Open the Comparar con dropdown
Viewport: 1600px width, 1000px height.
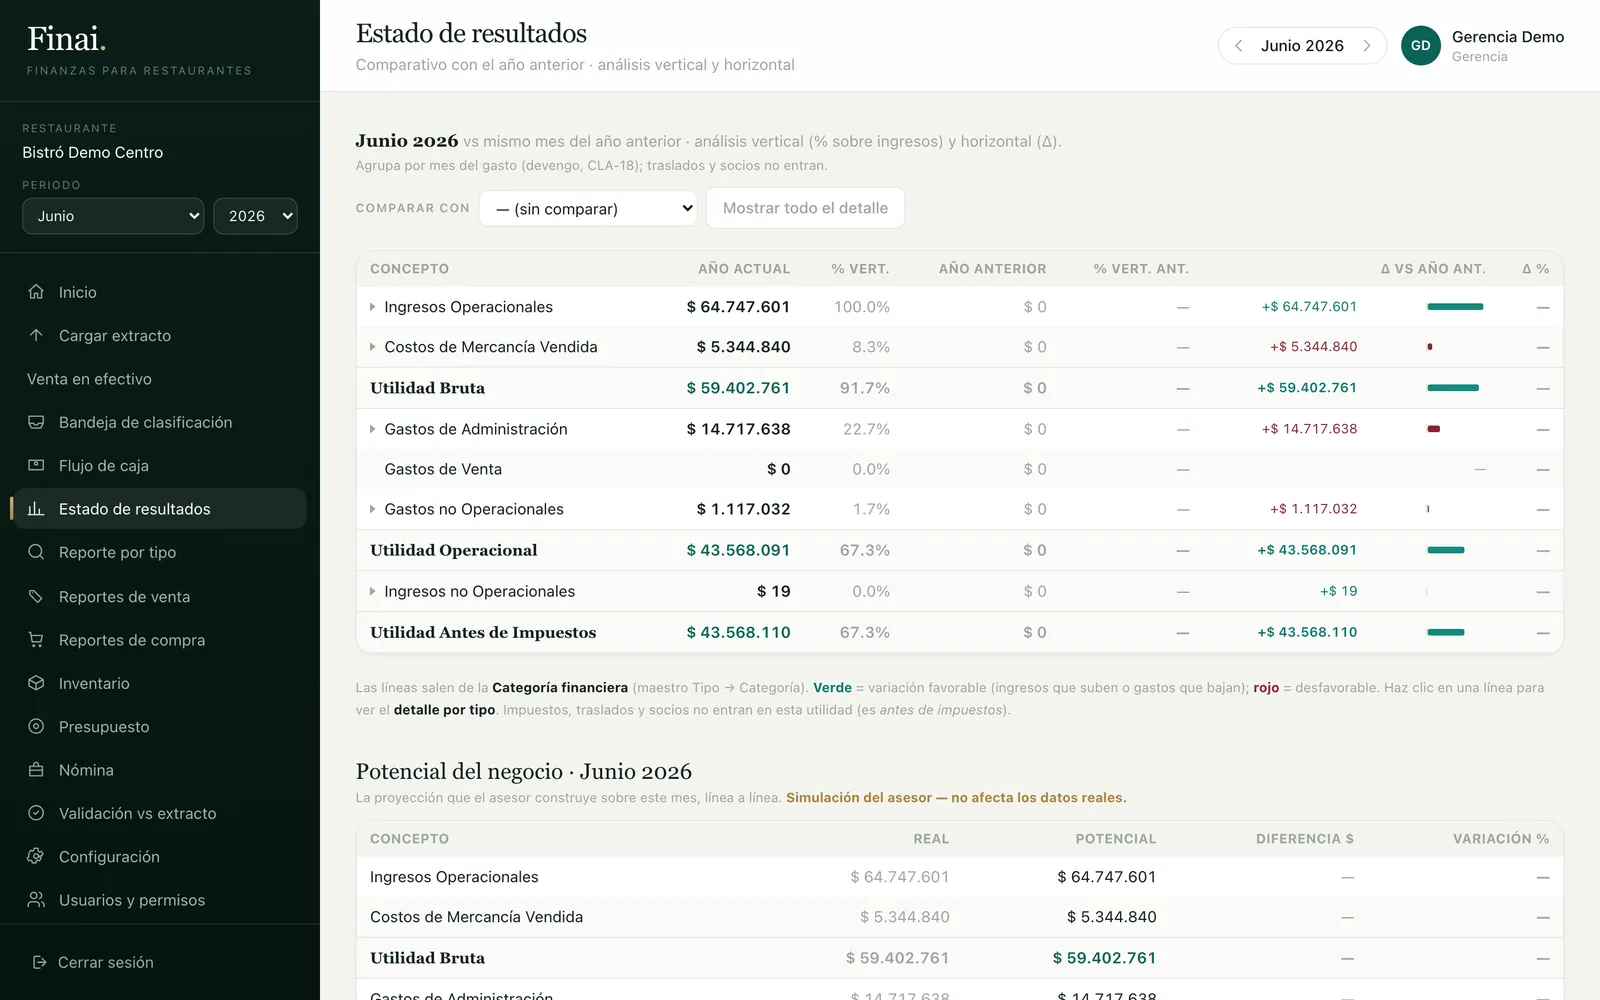point(588,208)
